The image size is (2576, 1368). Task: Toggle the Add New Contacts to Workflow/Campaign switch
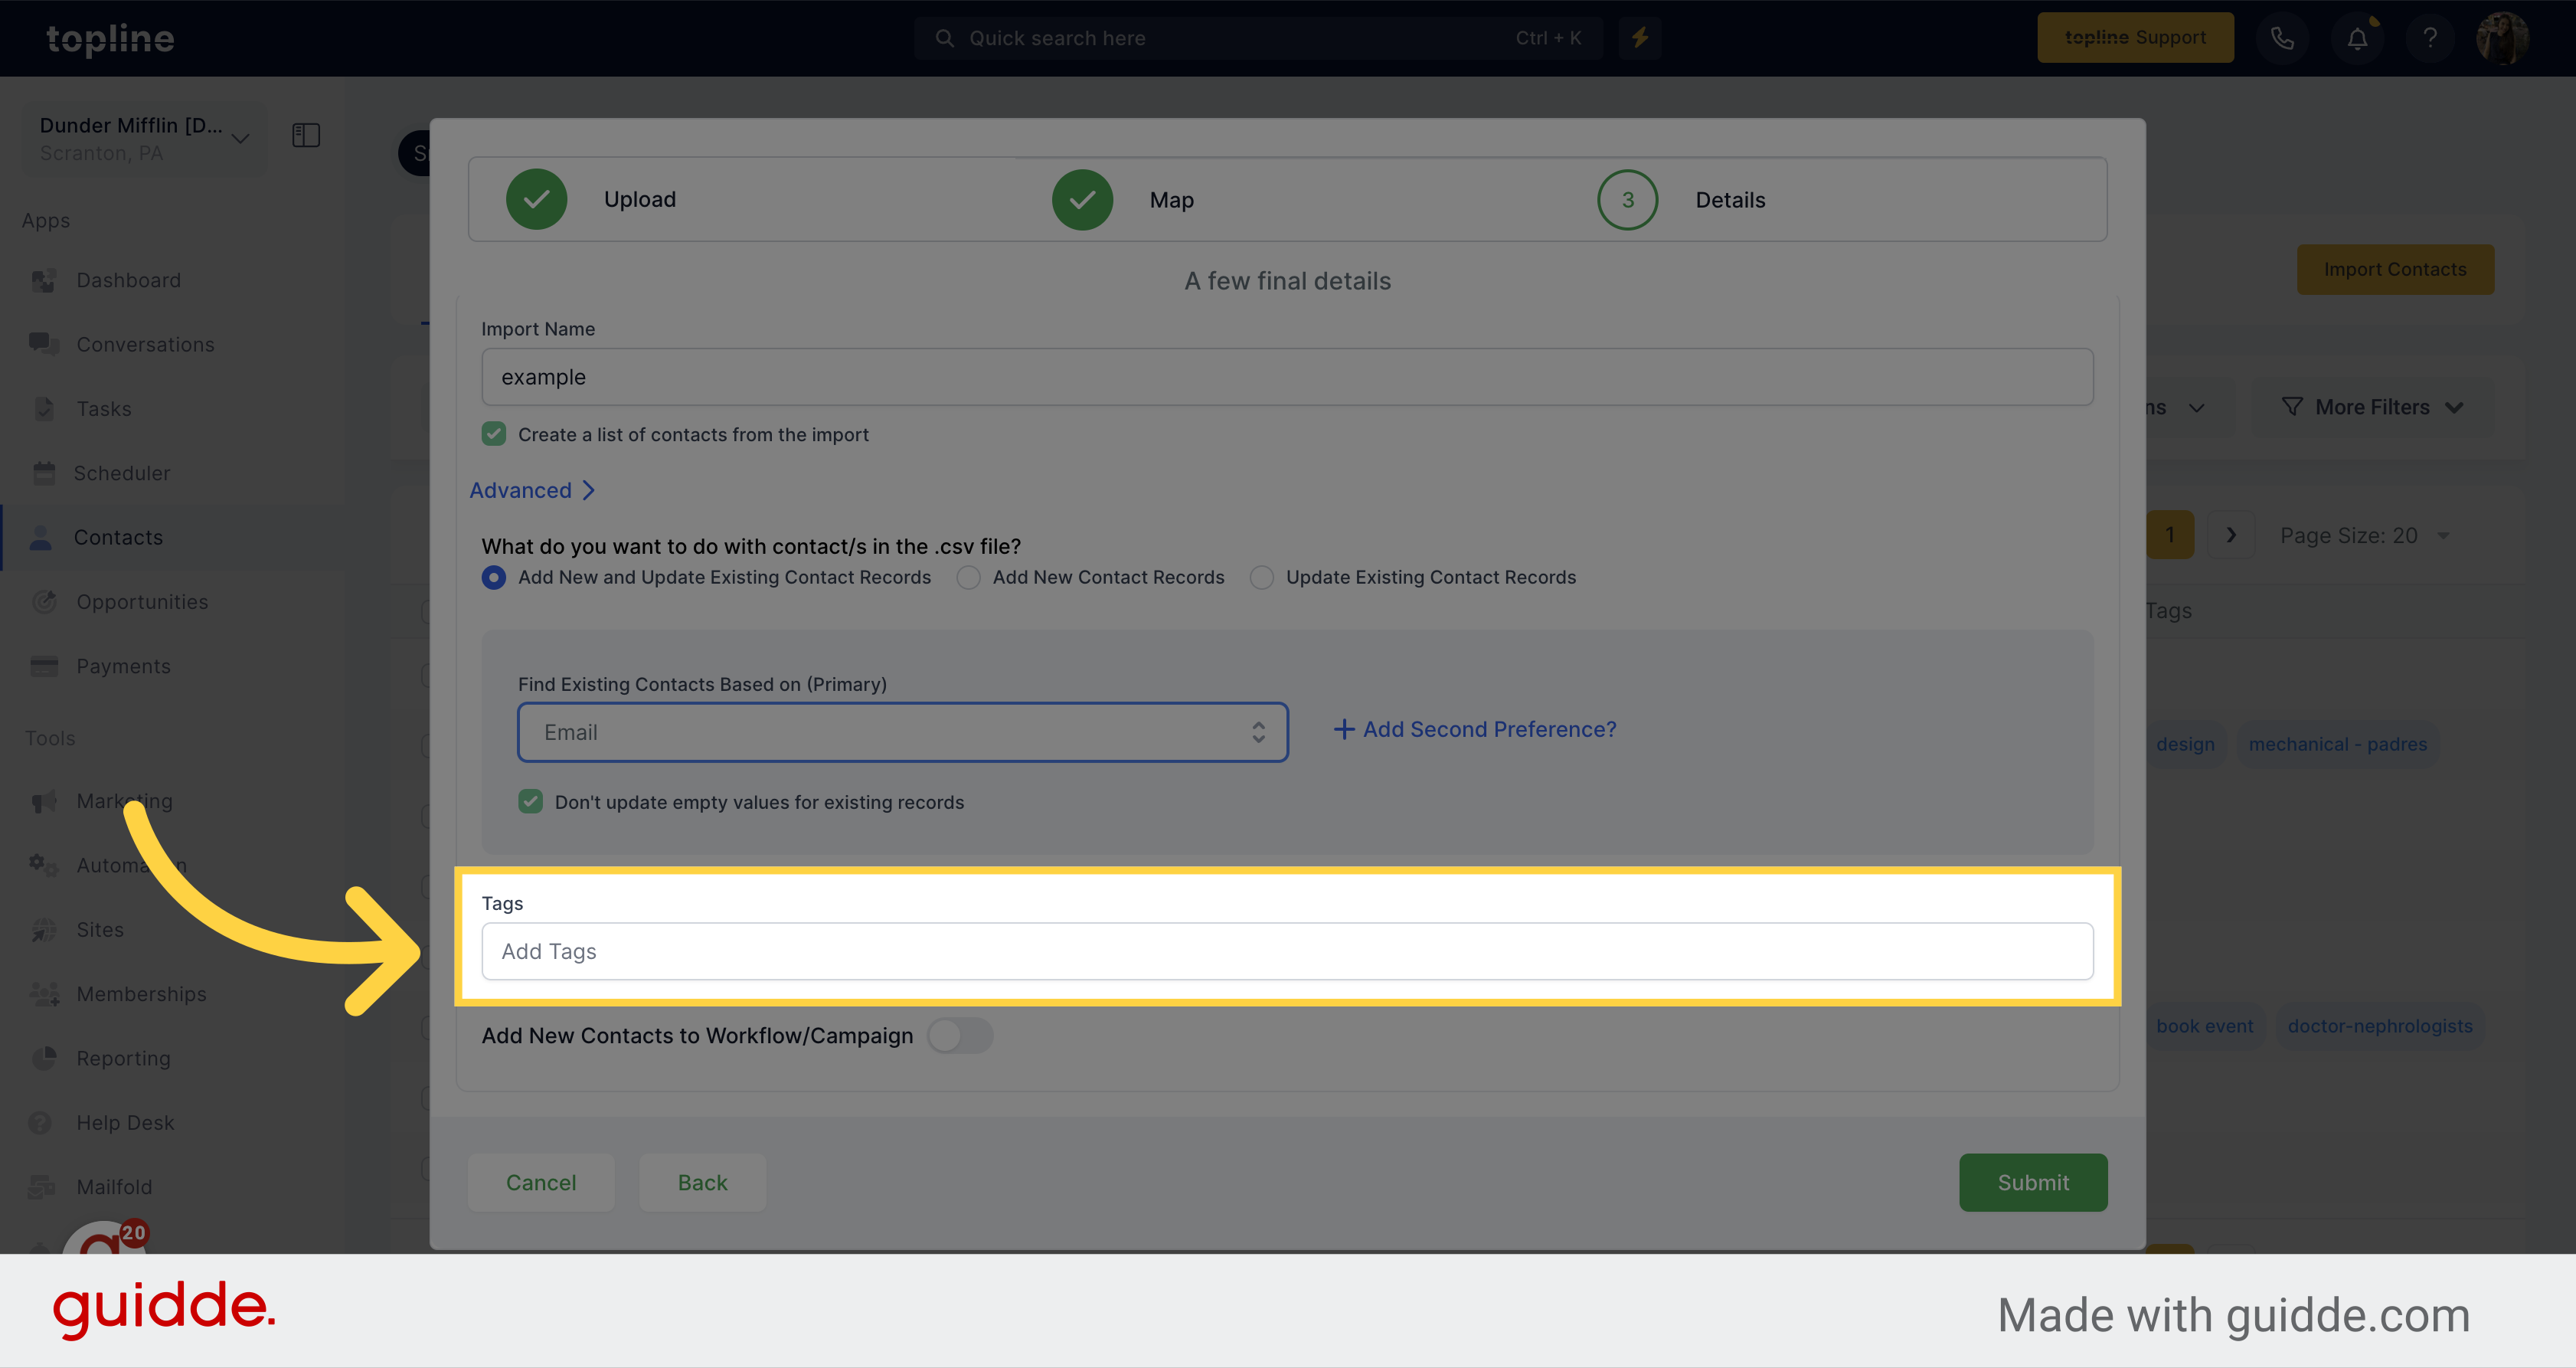click(963, 1034)
